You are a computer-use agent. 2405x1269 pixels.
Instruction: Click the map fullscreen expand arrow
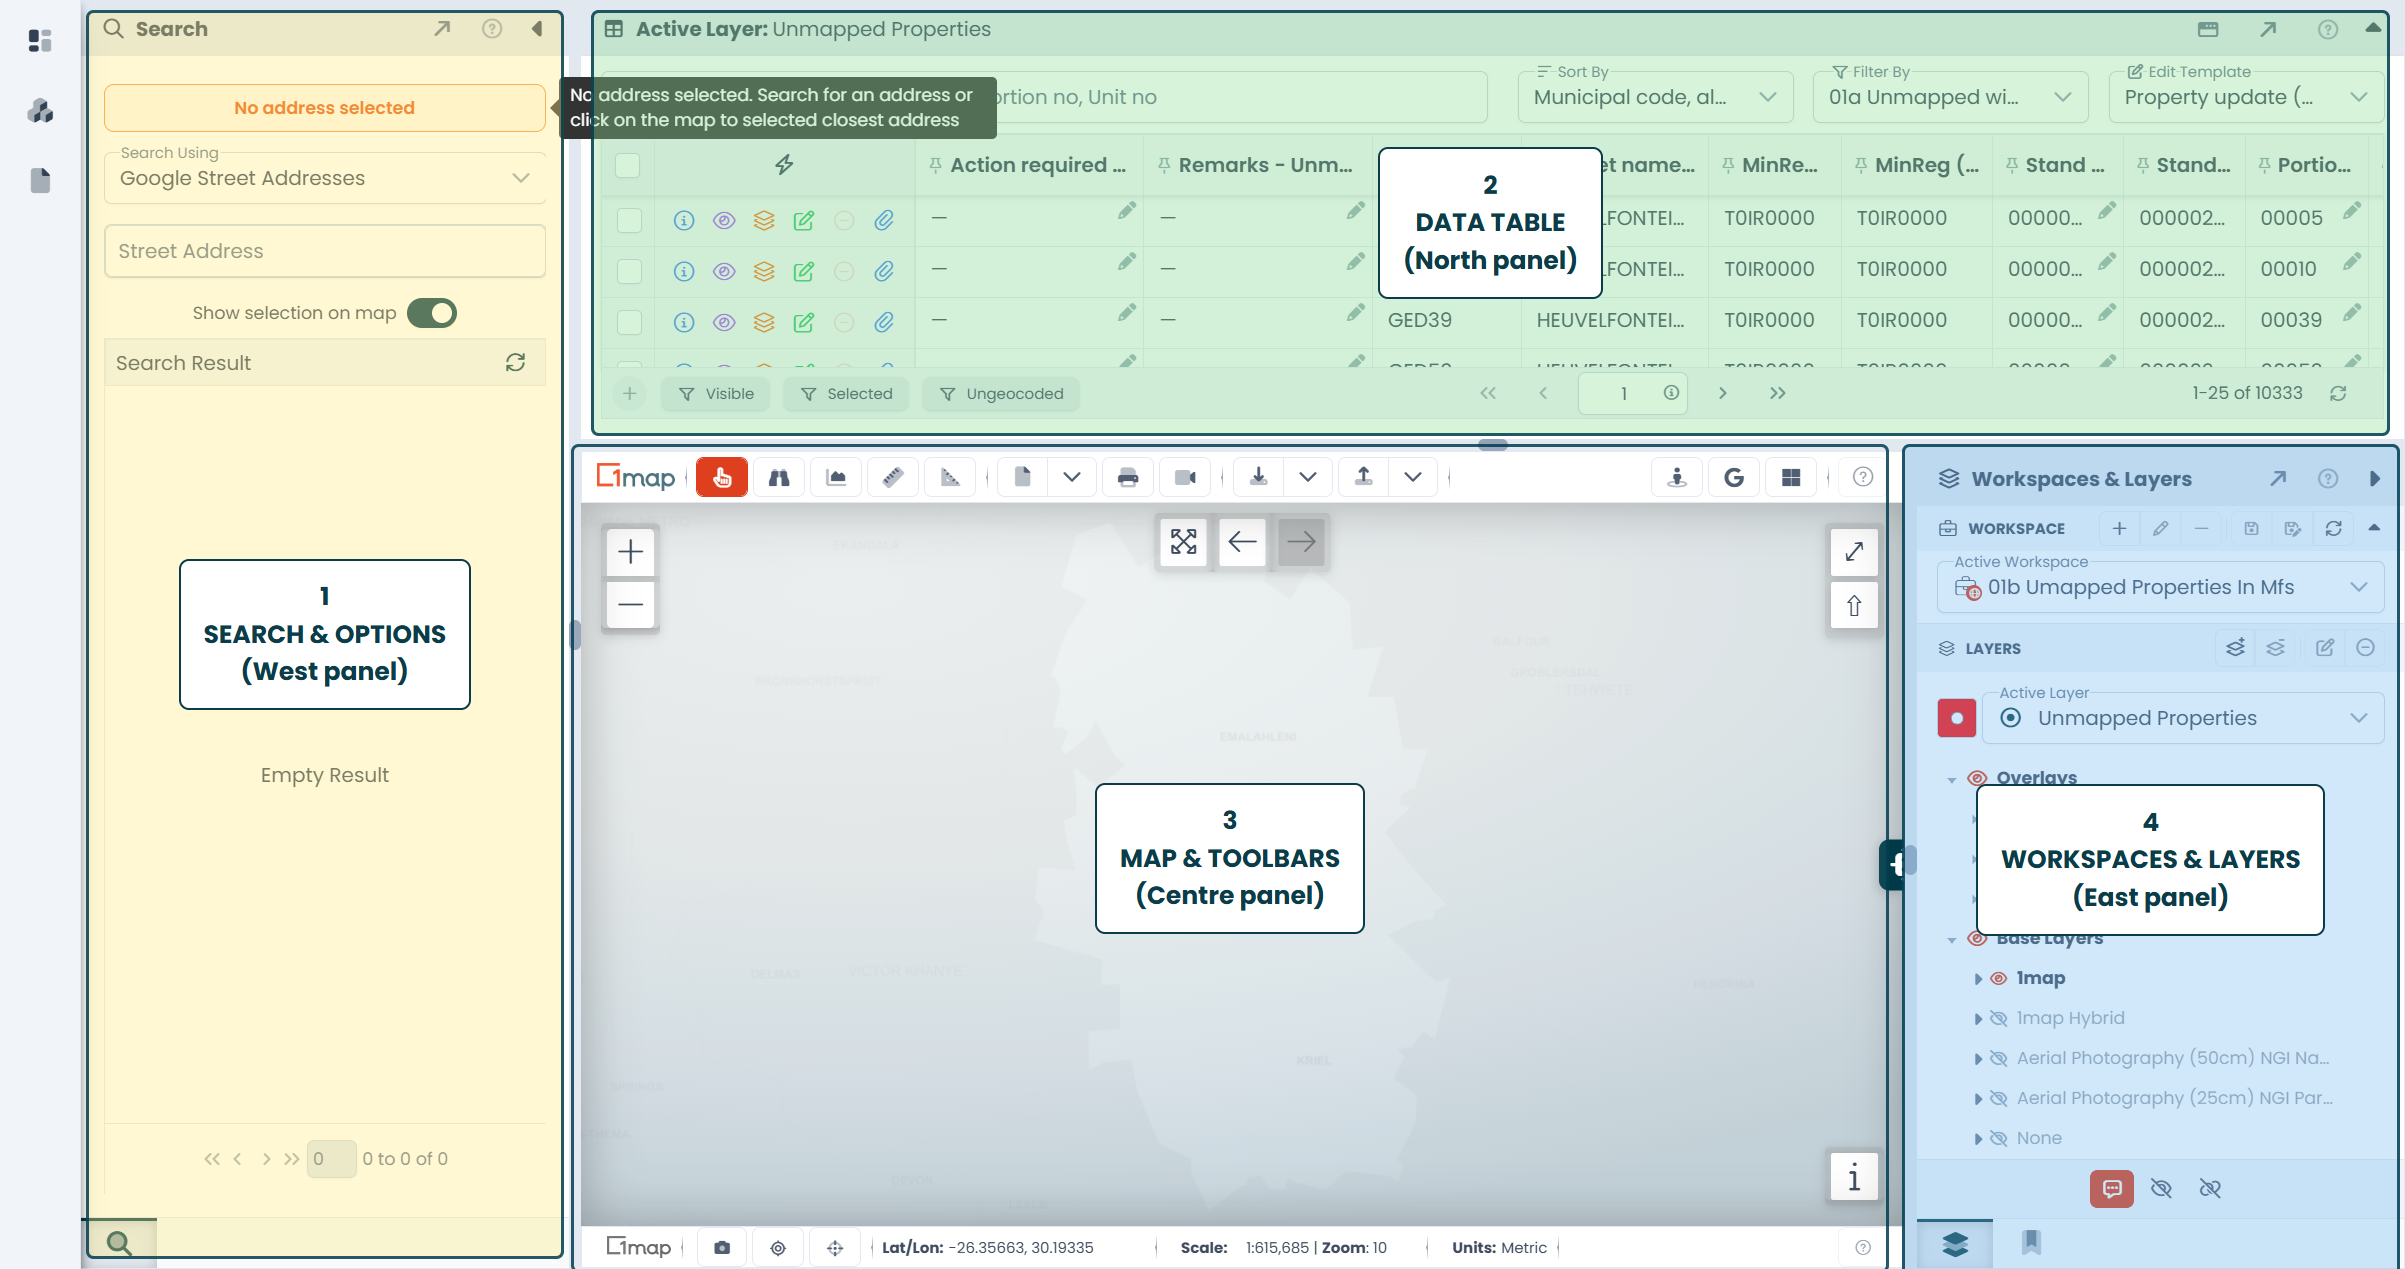pos(1854,552)
